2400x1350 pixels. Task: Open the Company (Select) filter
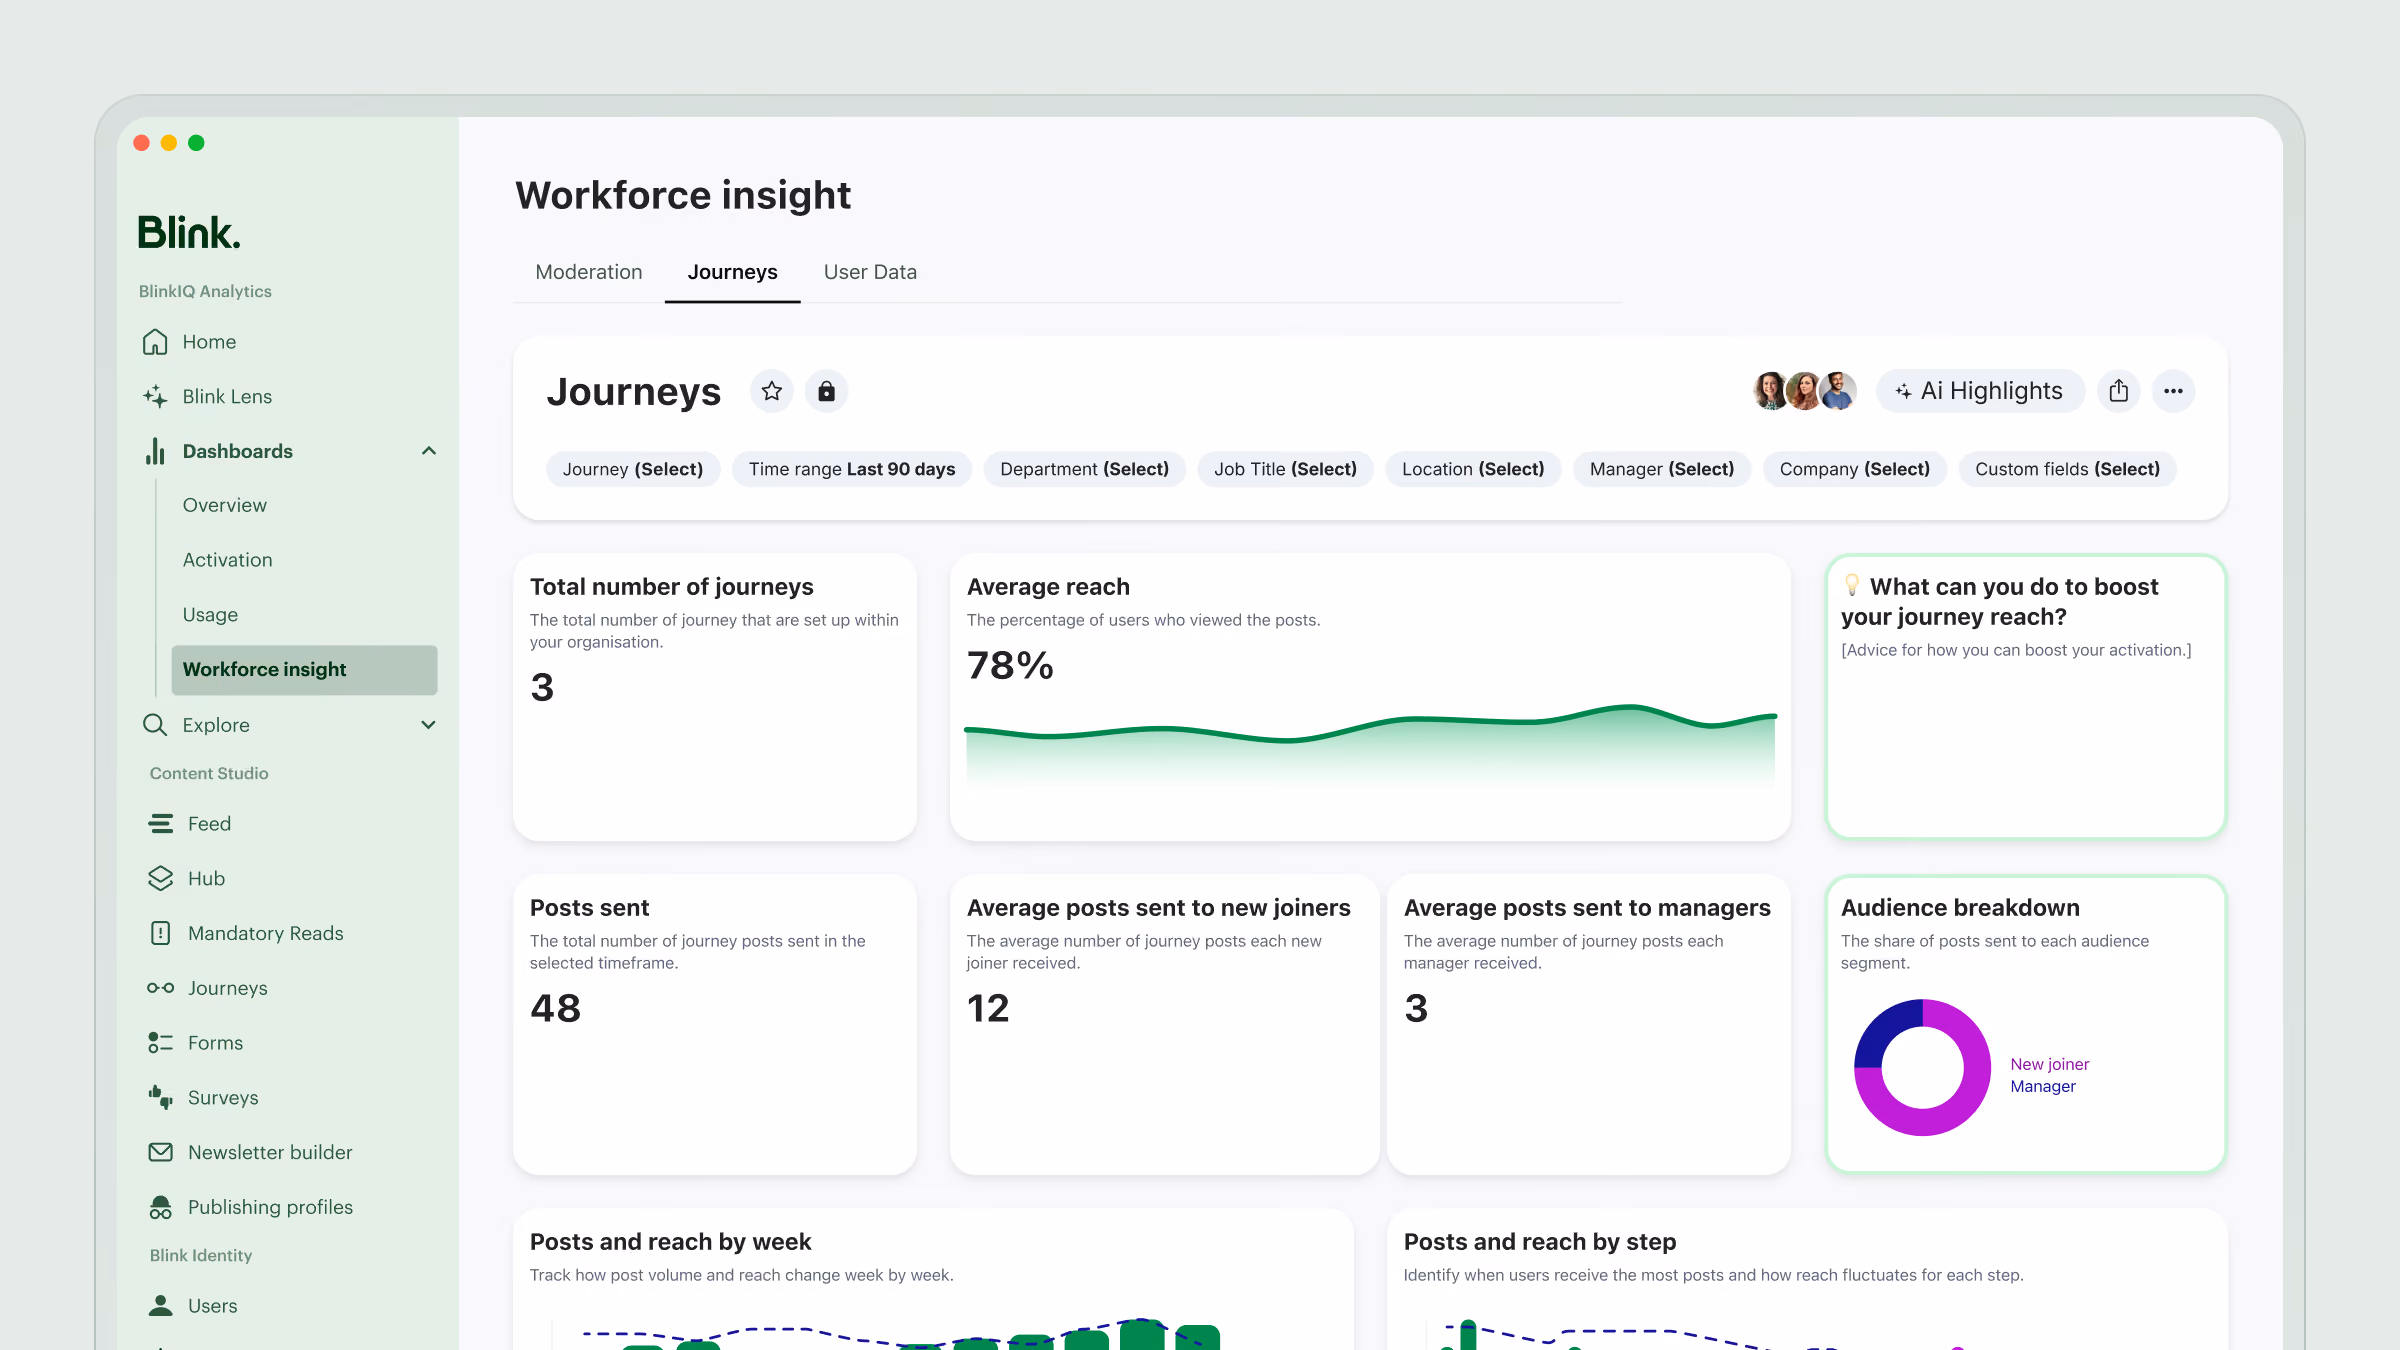pos(1855,469)
